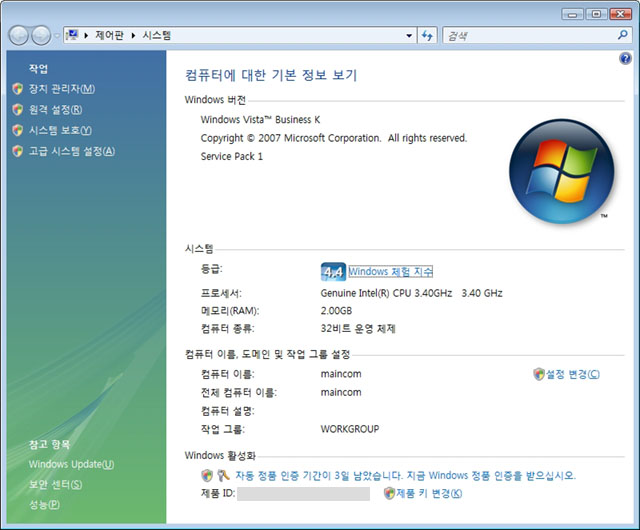Click the shield icon beside 설정 변경

pos(539,374)
